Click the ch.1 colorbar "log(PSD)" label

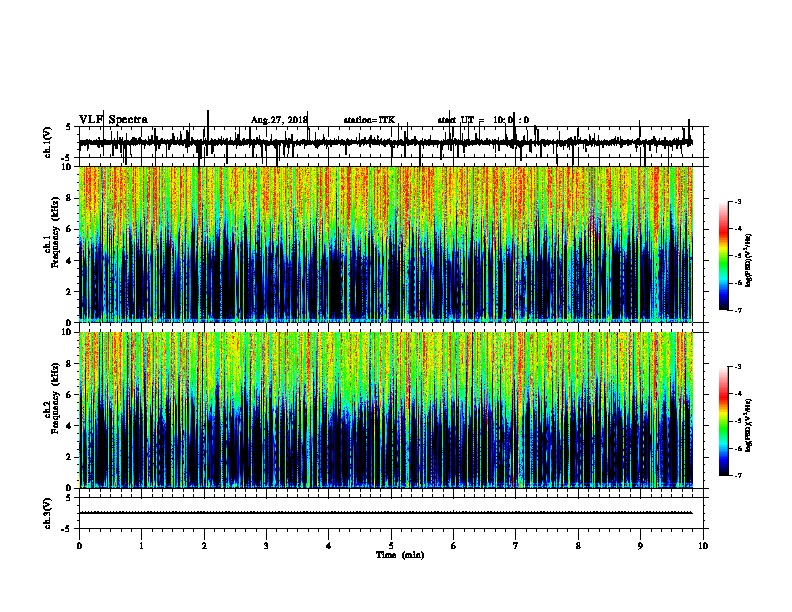[749, 260]
